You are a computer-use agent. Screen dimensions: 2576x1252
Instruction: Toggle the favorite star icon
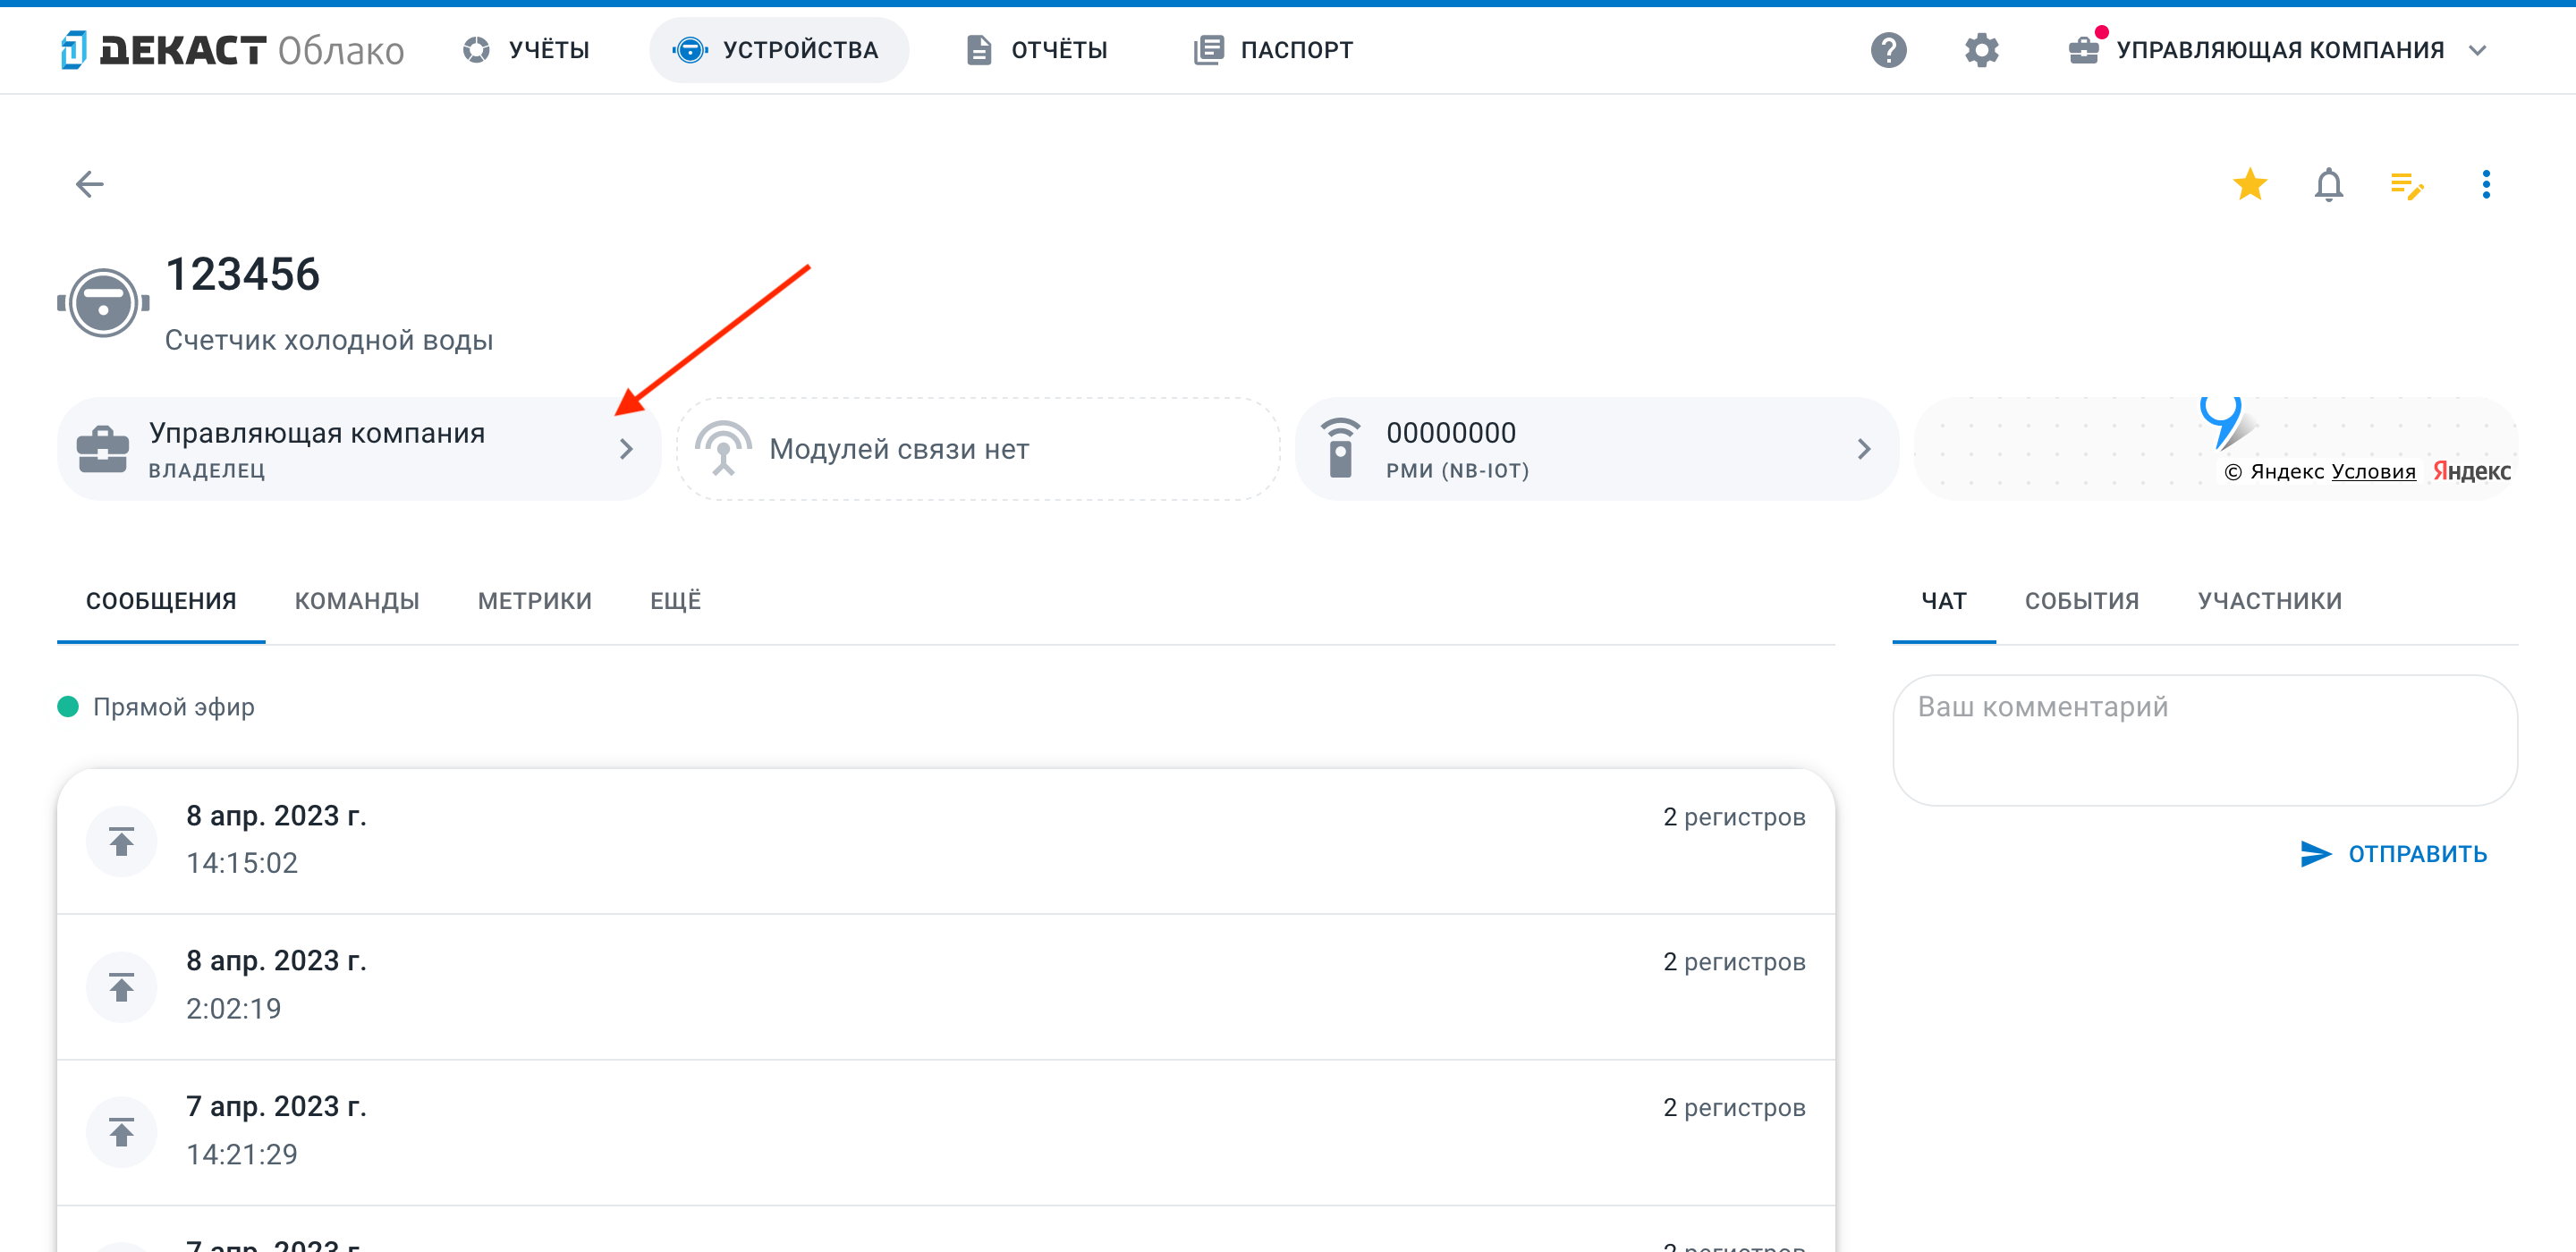[2250, 184]
